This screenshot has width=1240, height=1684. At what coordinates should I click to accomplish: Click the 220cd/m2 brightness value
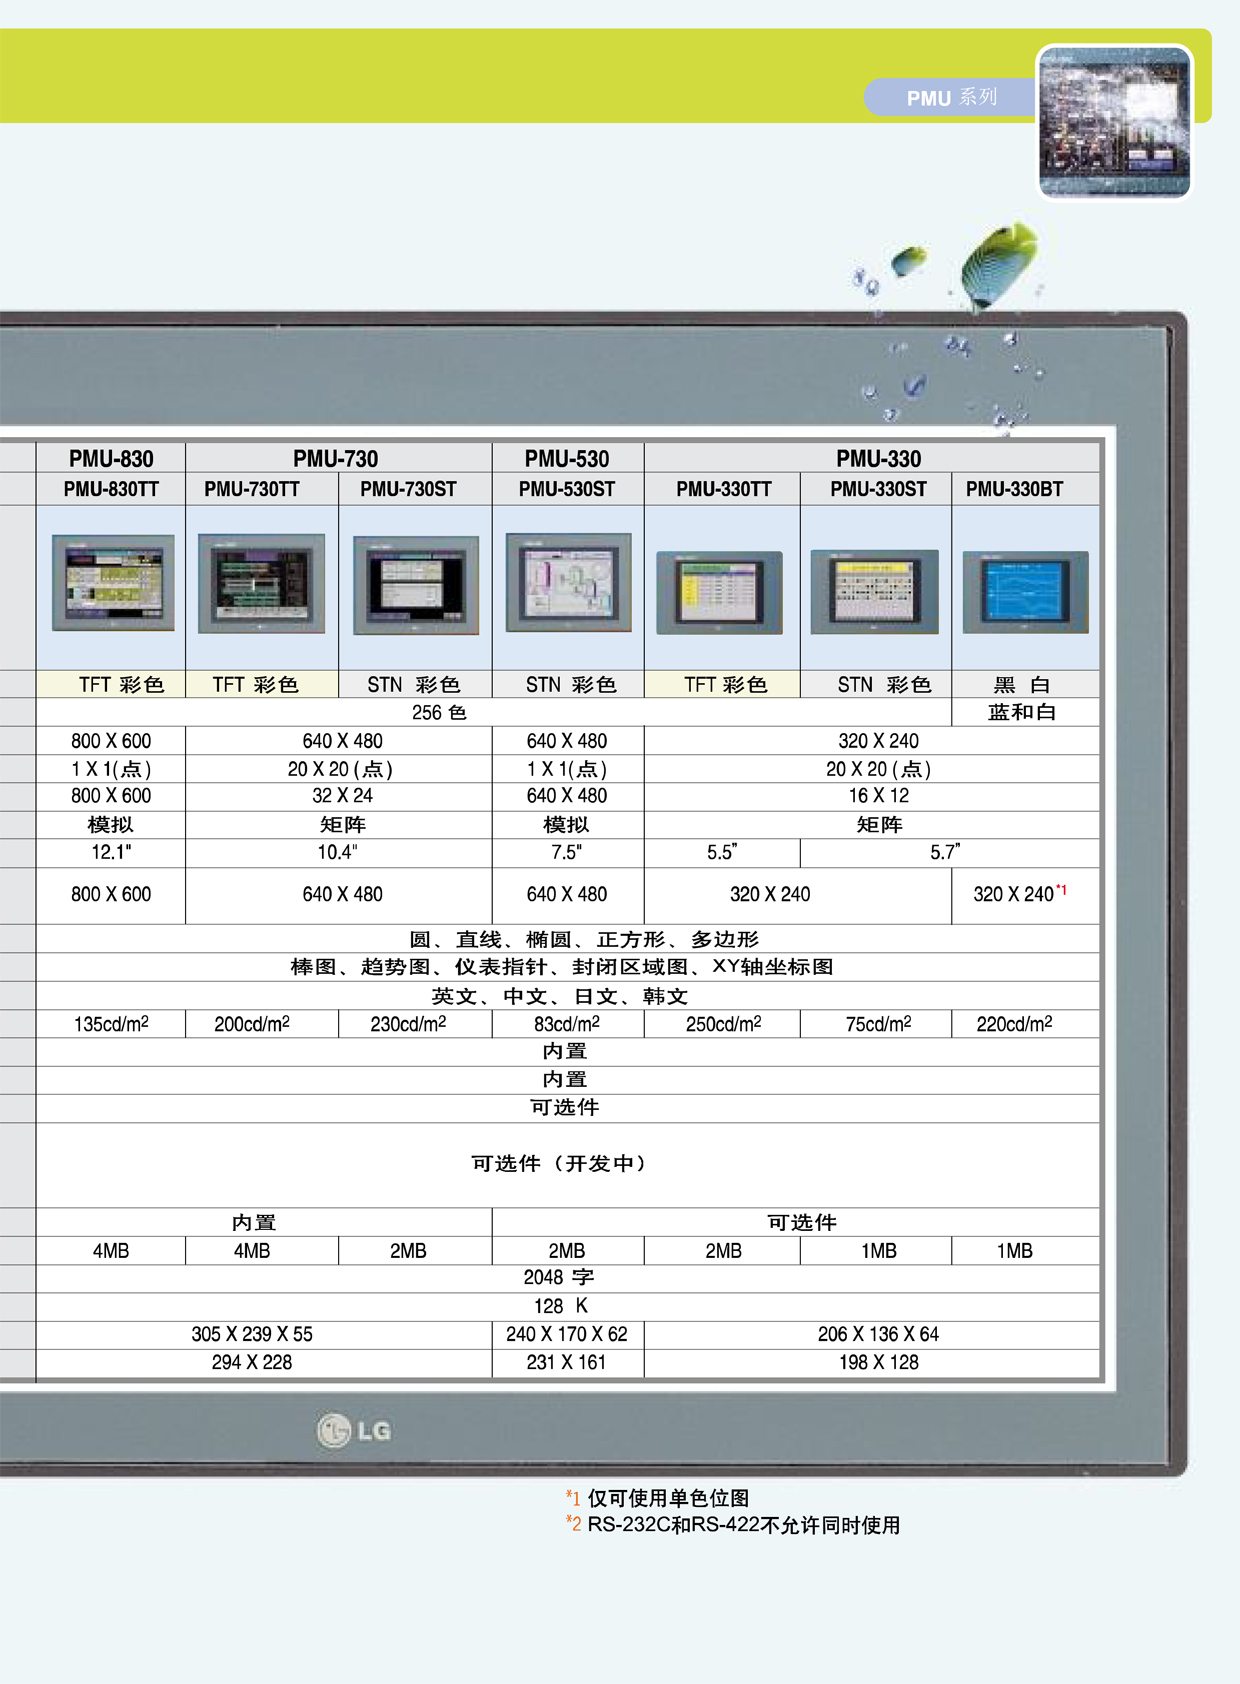(1014, 1024)
